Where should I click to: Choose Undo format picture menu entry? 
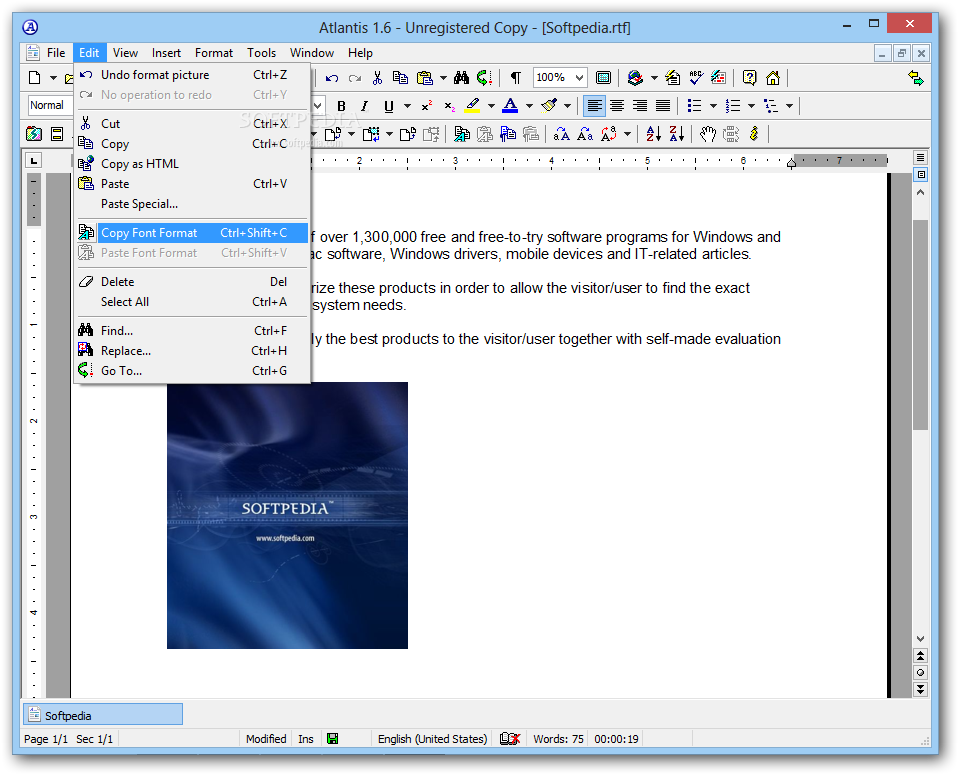click(192, 75)
